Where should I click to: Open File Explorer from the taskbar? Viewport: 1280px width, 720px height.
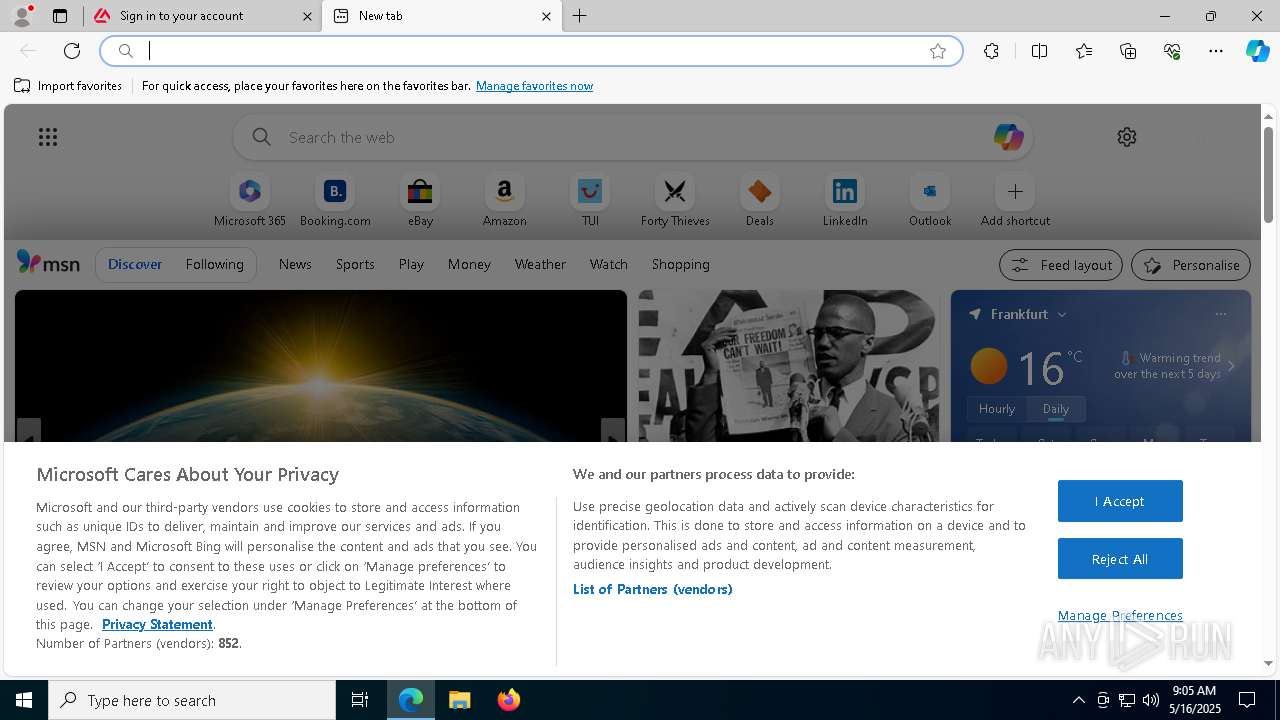tap(460, 700)
